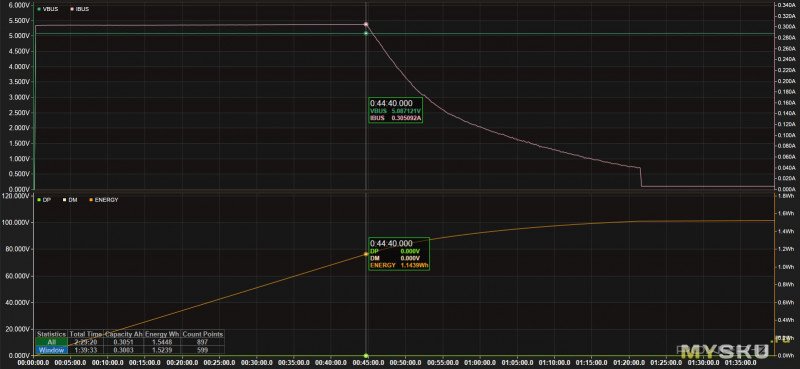The height and width of the screenshot is (369, 800).
Task: Click the upper 0:44:40.000 tooltip box
Action: 397,110
